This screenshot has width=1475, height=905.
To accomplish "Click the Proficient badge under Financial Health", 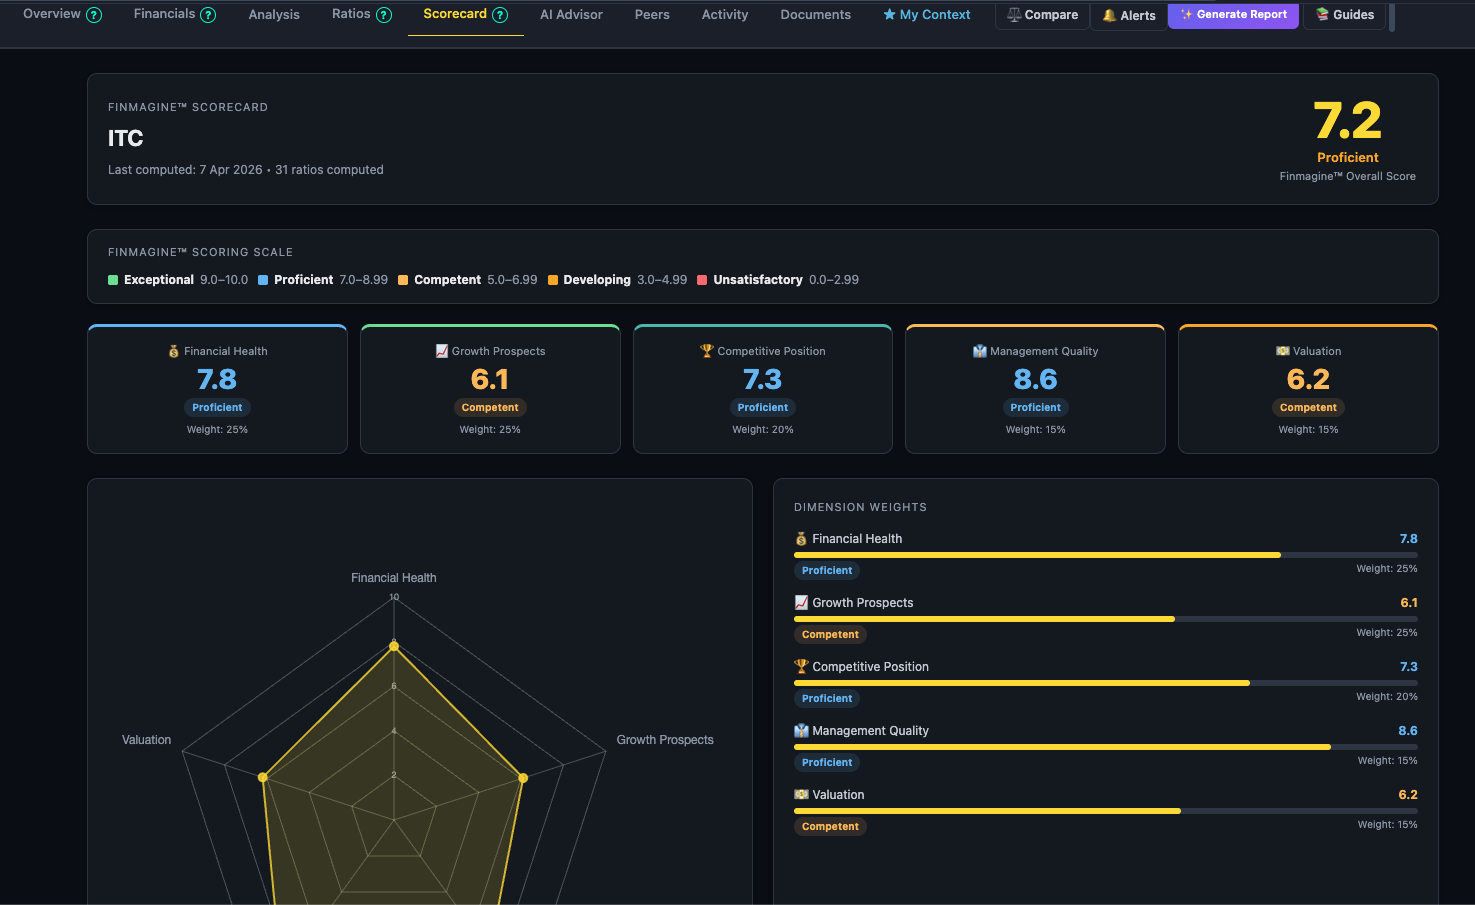I will pos(217,407).
